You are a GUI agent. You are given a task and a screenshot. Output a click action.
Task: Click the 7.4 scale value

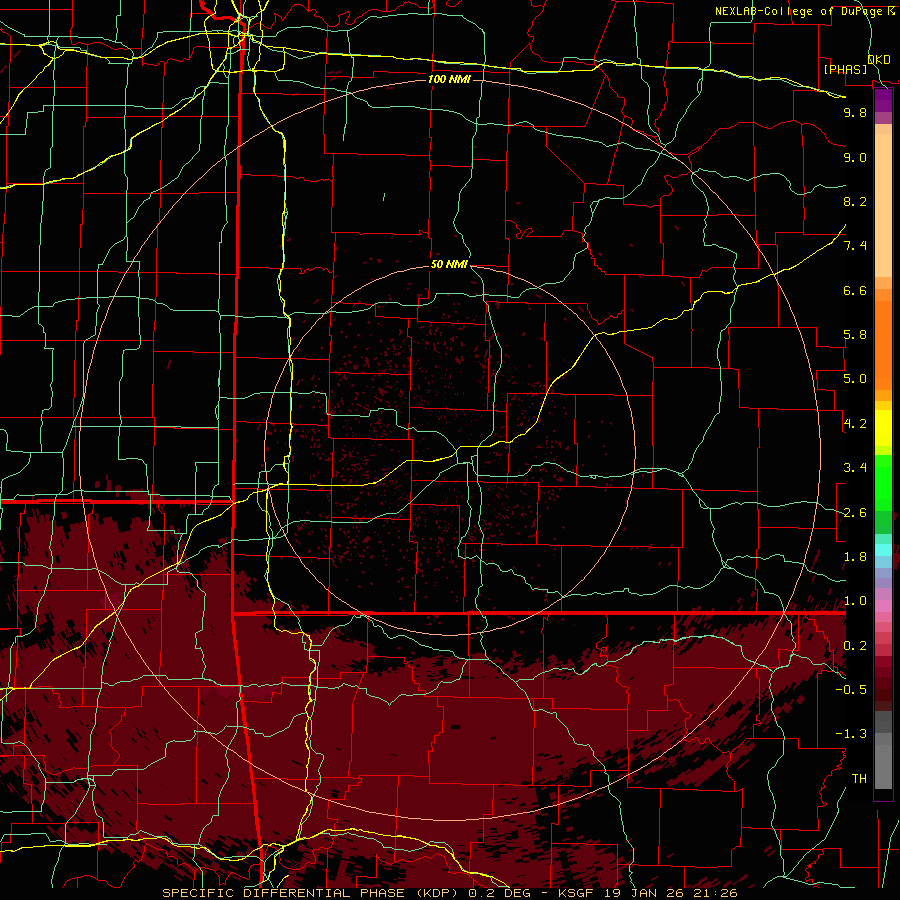coord(855,246)
